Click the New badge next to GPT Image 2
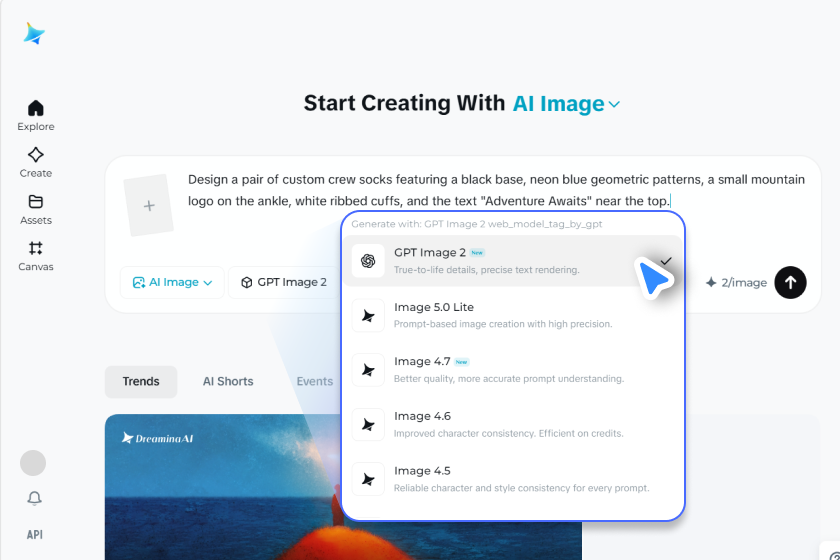This screenshot has width=840, height=560. coord(477,252)
